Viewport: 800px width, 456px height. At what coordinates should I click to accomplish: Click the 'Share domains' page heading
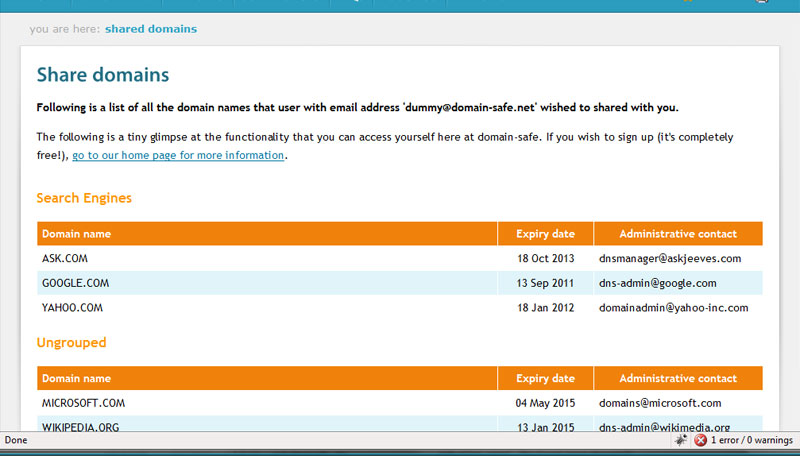coord(103,75)
